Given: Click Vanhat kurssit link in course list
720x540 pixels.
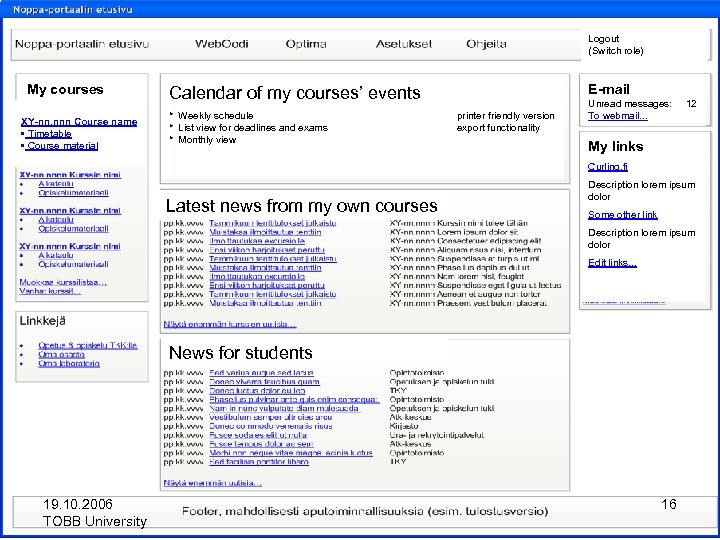Looking at the screenshot, I should tap(51, 292).
